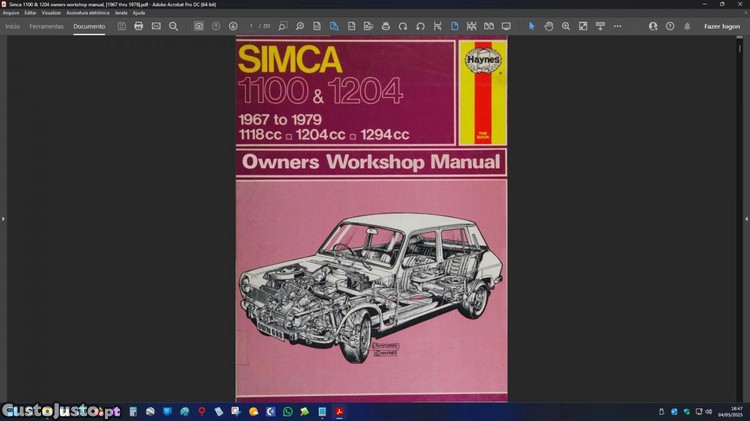Viewport: 750px width, 421px height.
Task: Open WhatsApp from the taskbar
Action: 288,411
